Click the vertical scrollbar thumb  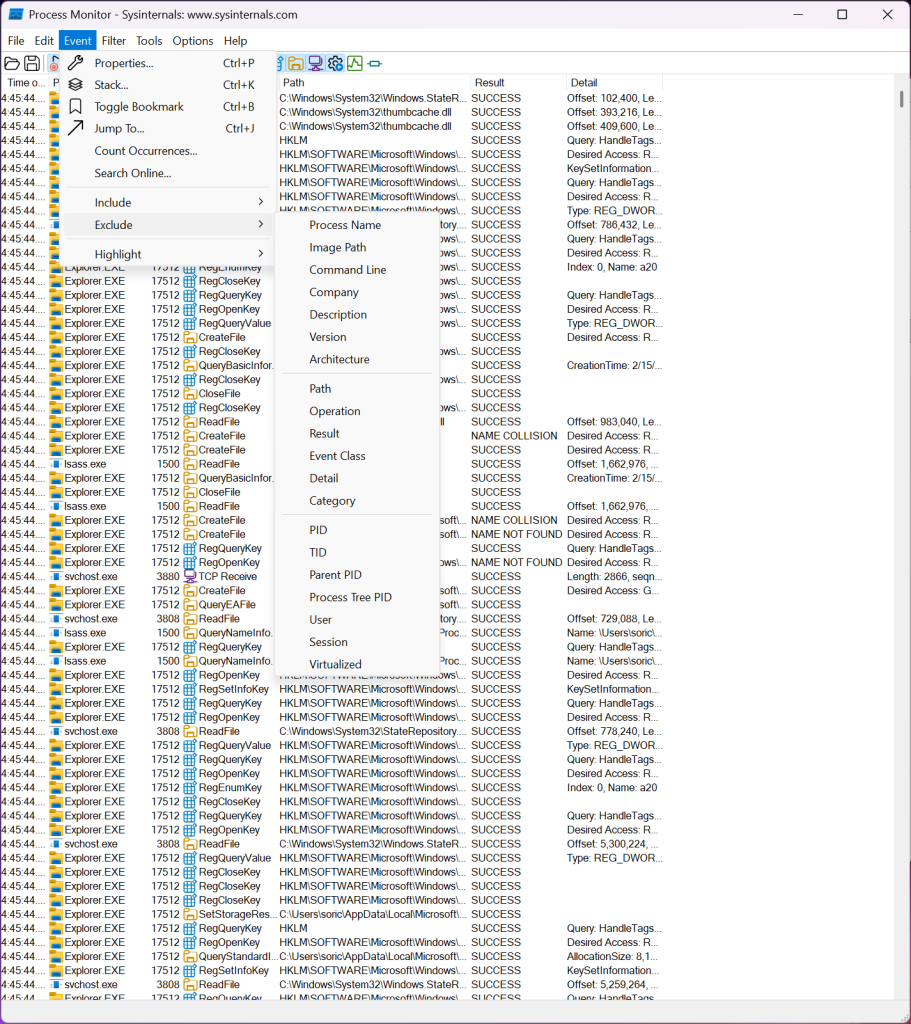click(x=901, y=99)
